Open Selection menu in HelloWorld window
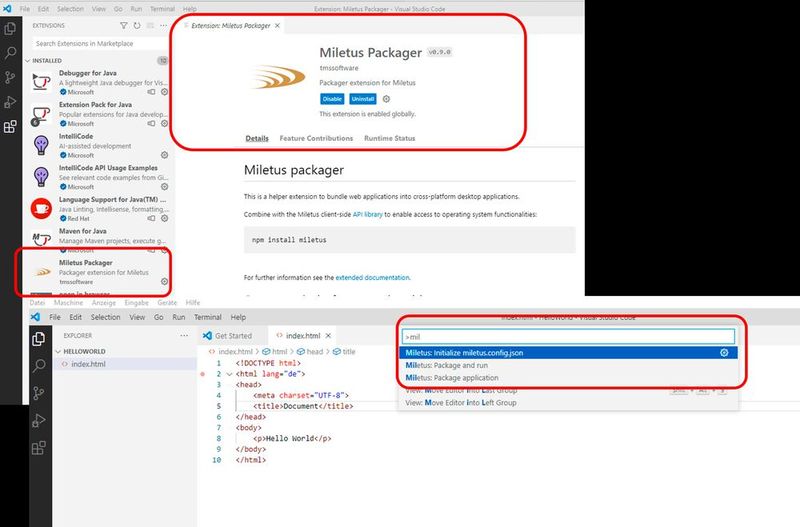The height and width of the screenshot is (527, 800). (106, 317)
